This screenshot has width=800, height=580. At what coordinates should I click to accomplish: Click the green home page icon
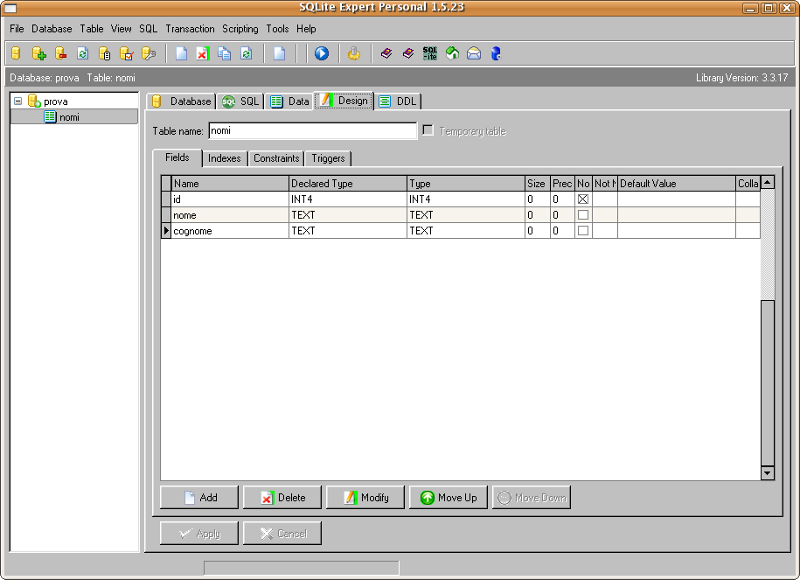click(452, 54)
